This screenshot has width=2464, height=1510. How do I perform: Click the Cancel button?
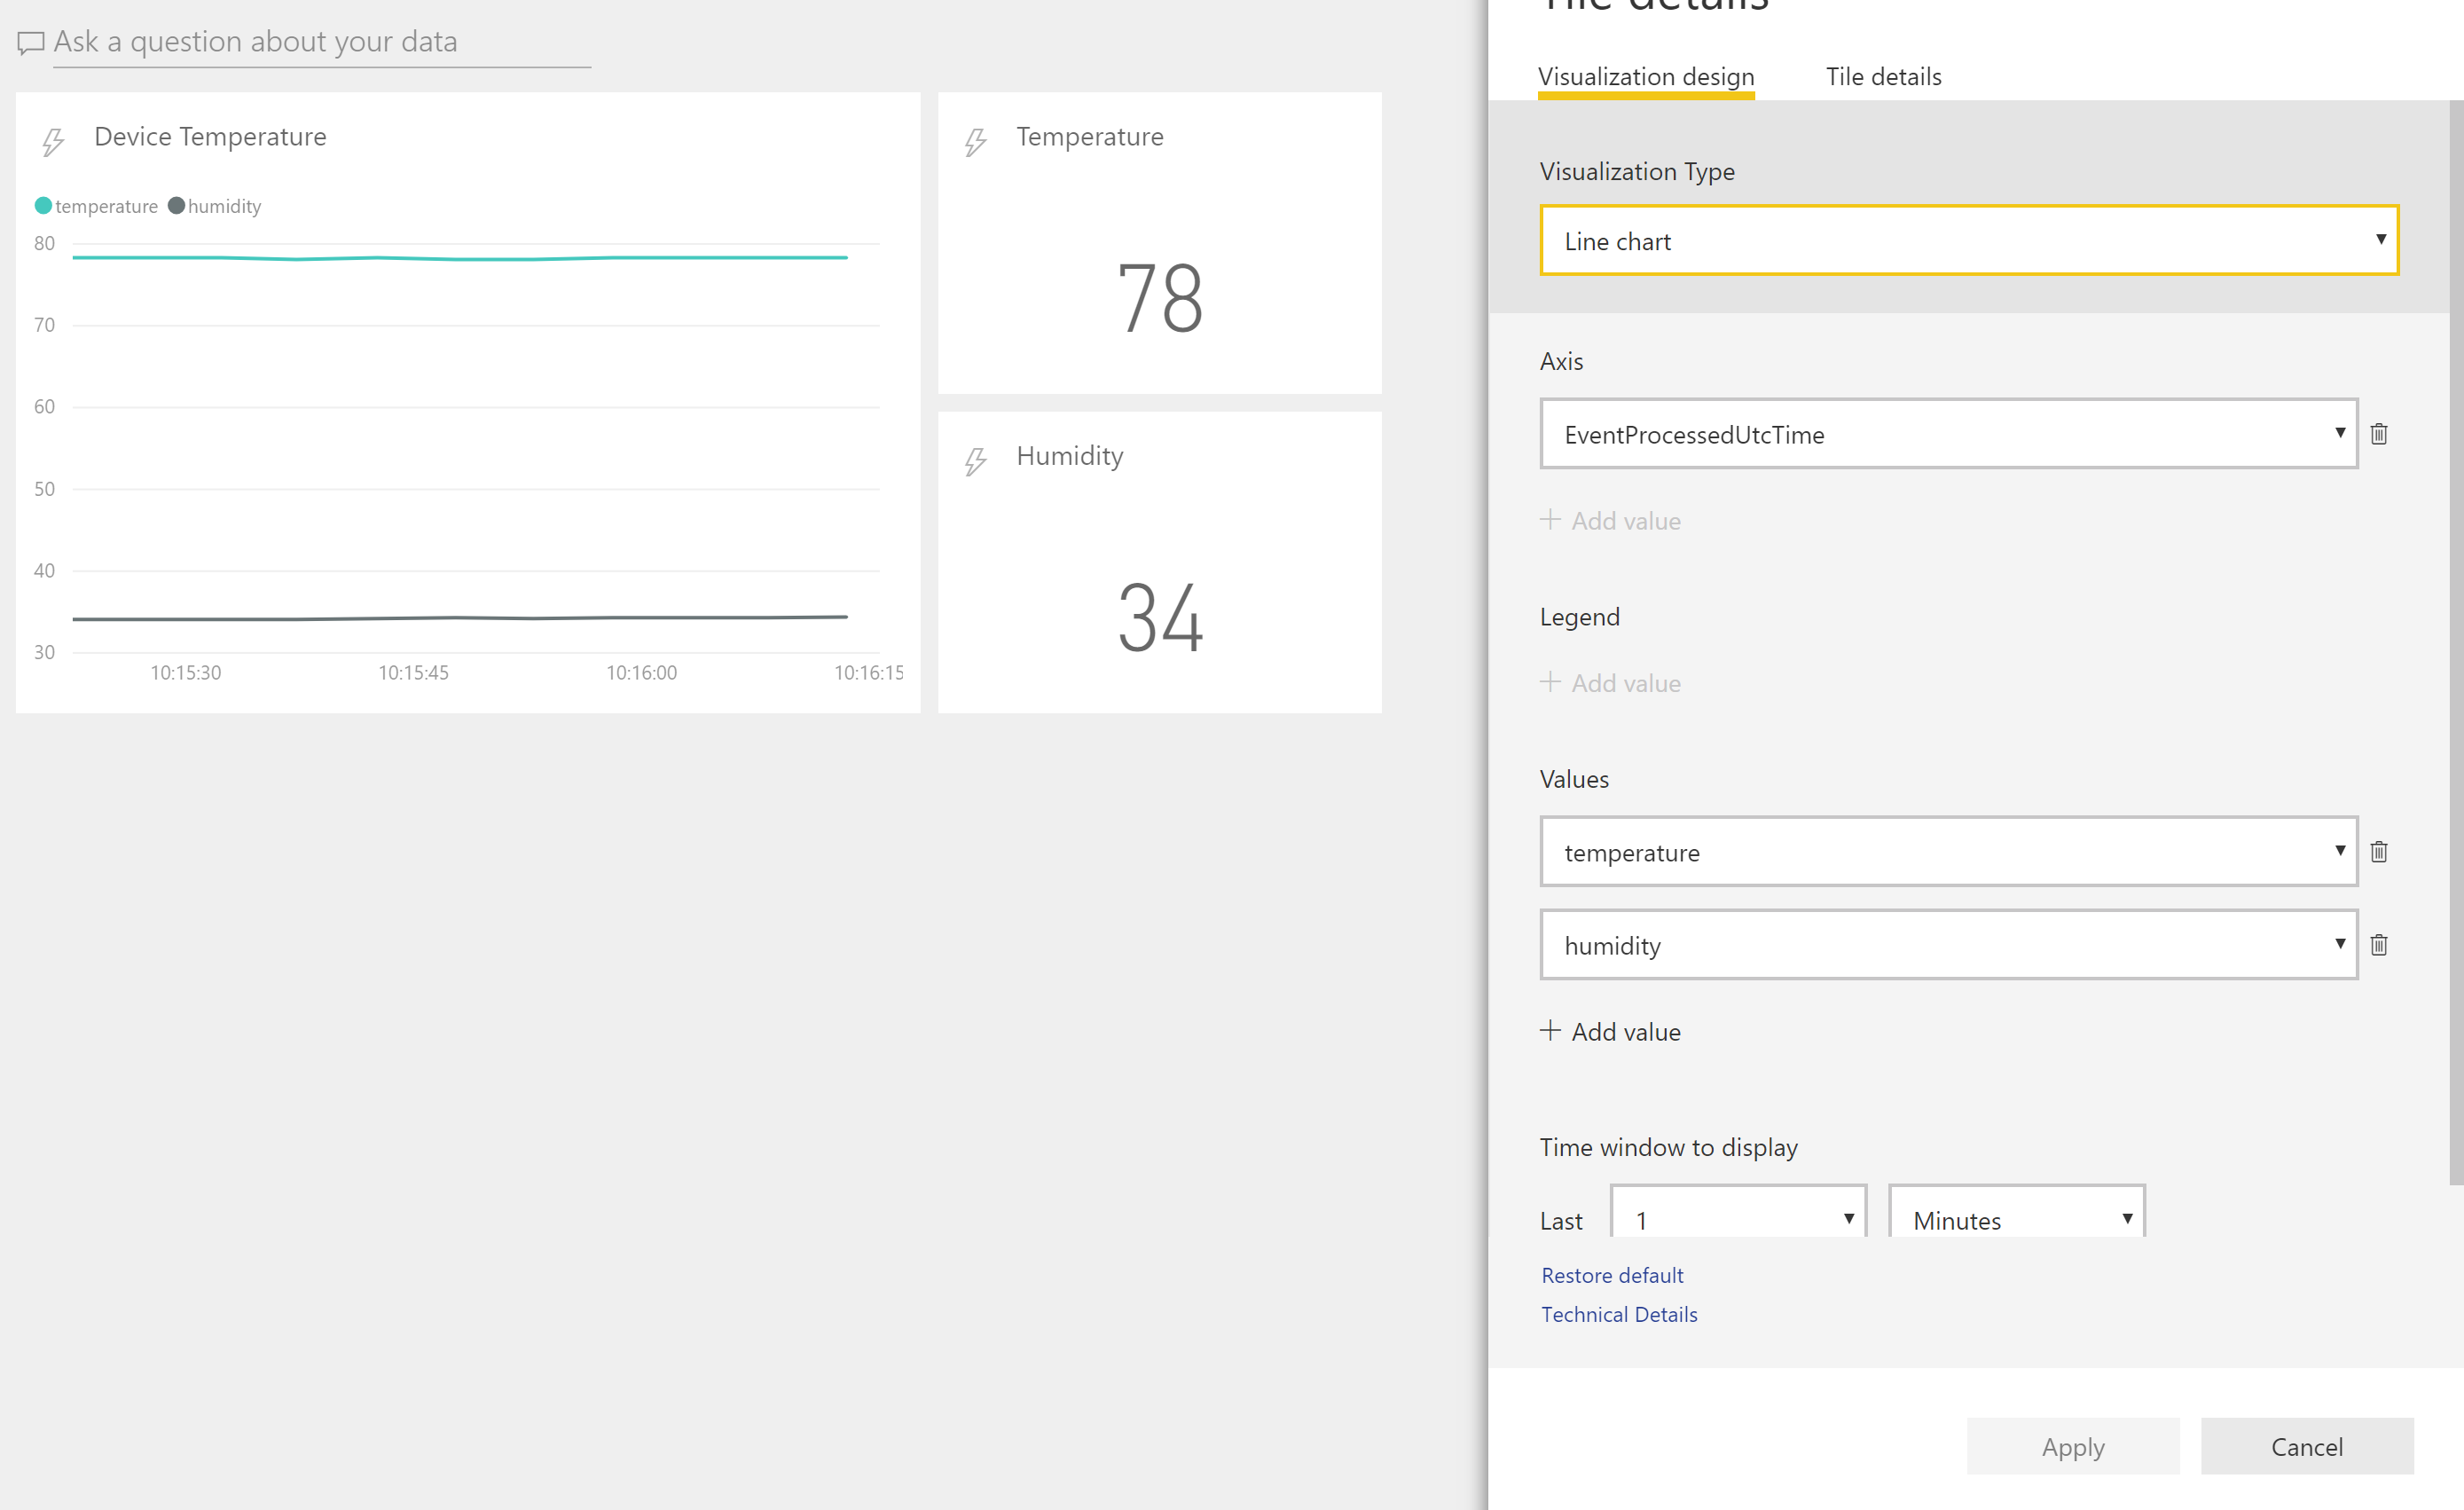[2307, 1446]
